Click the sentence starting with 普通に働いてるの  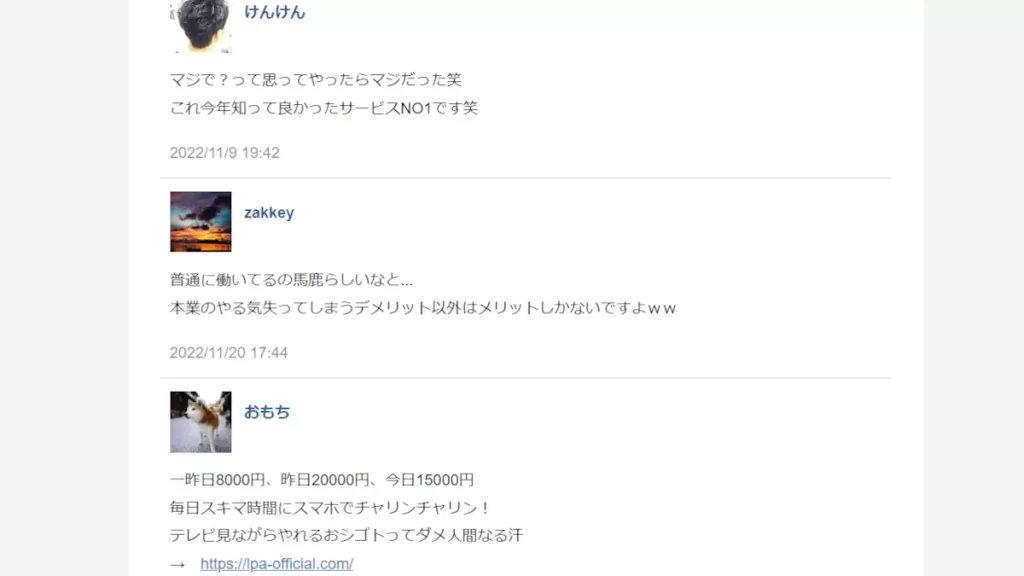[x=291, y=280]
